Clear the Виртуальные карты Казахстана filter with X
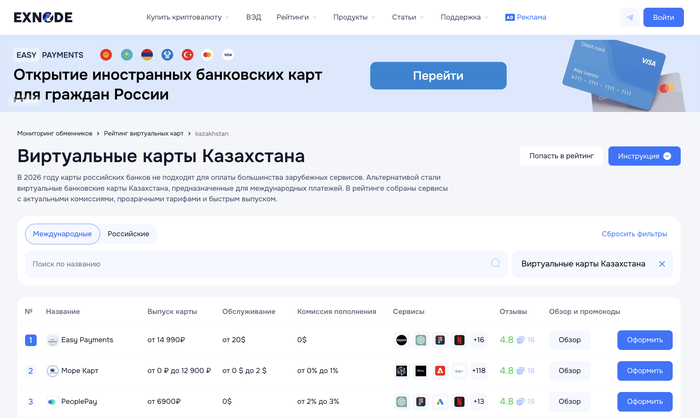The height and width of the screenshot is (418, 700). [x=662, y=264]
